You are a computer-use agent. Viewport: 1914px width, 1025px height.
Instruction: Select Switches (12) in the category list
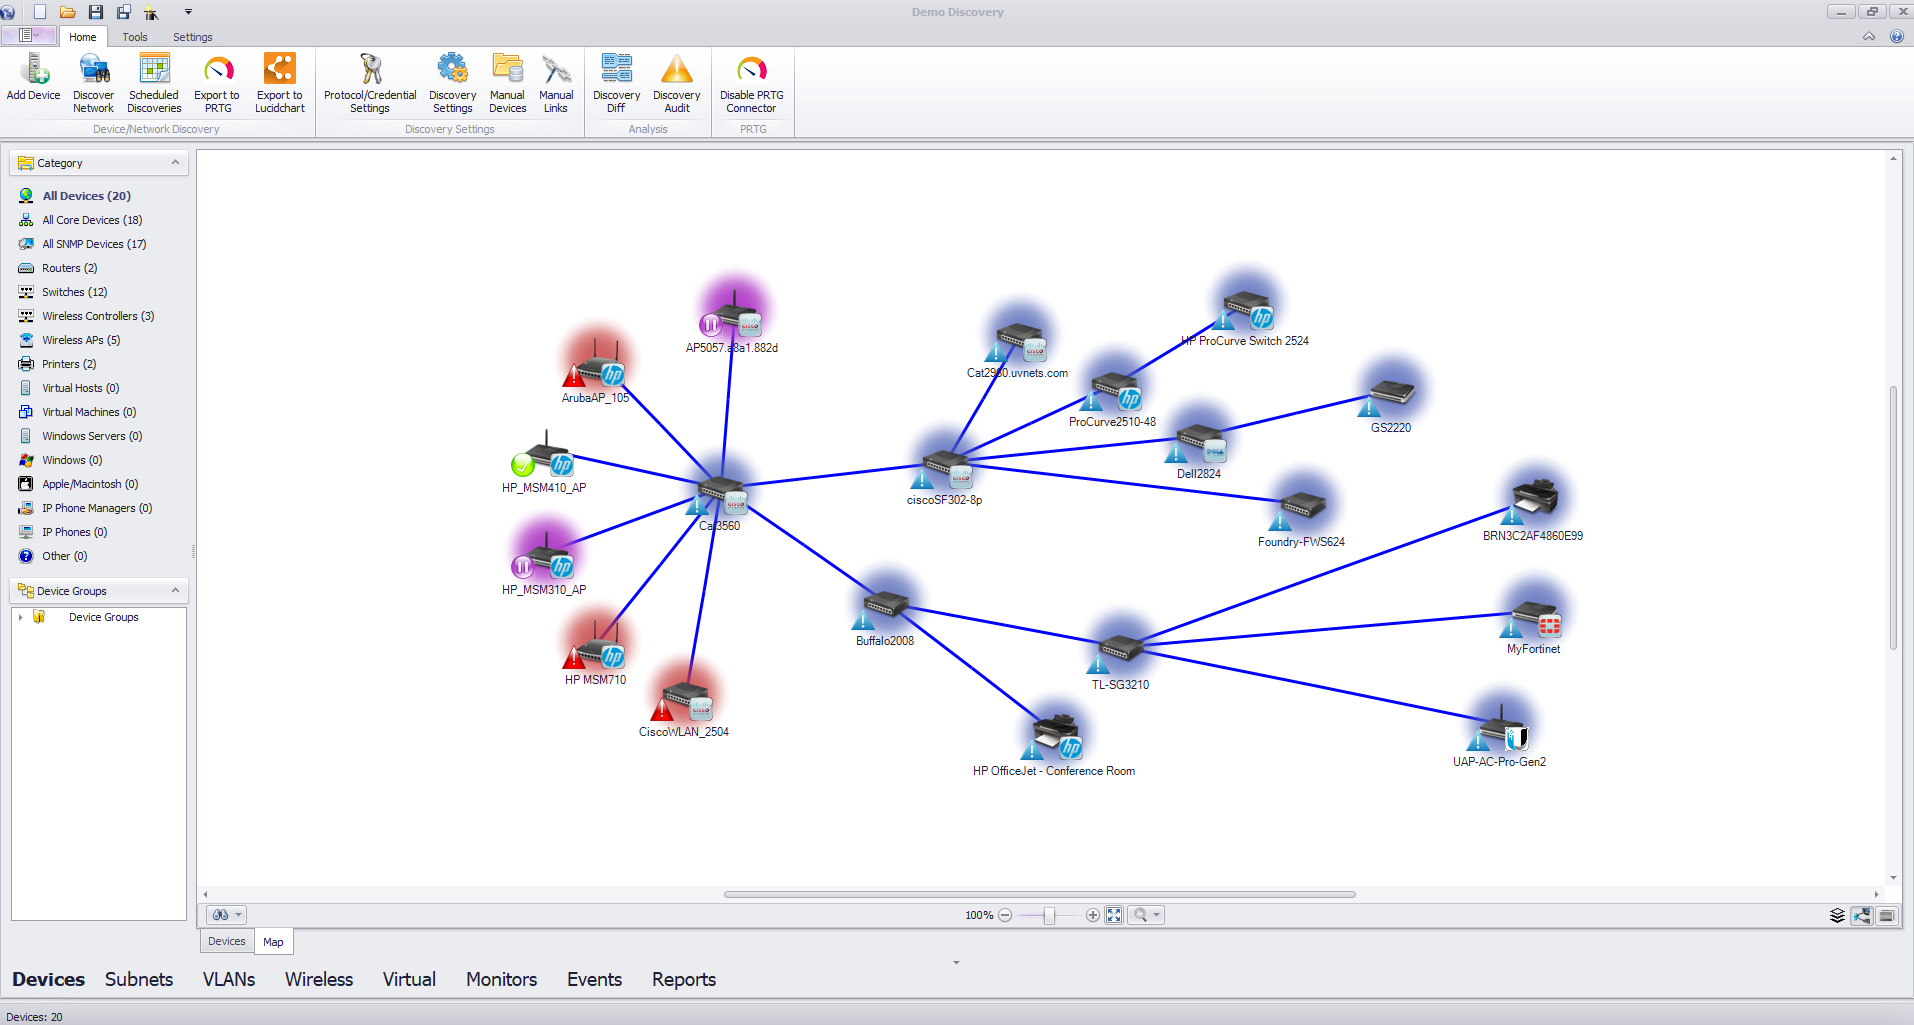75,291
